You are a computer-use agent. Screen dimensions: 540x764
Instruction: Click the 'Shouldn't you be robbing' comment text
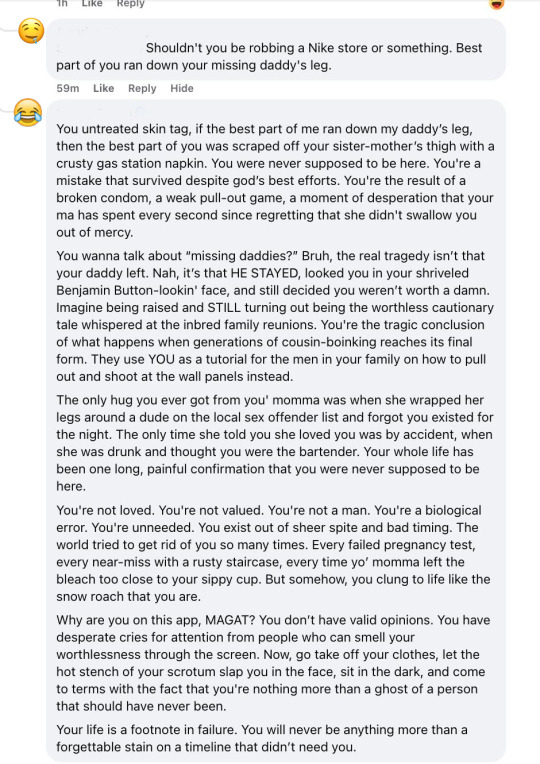269,57
